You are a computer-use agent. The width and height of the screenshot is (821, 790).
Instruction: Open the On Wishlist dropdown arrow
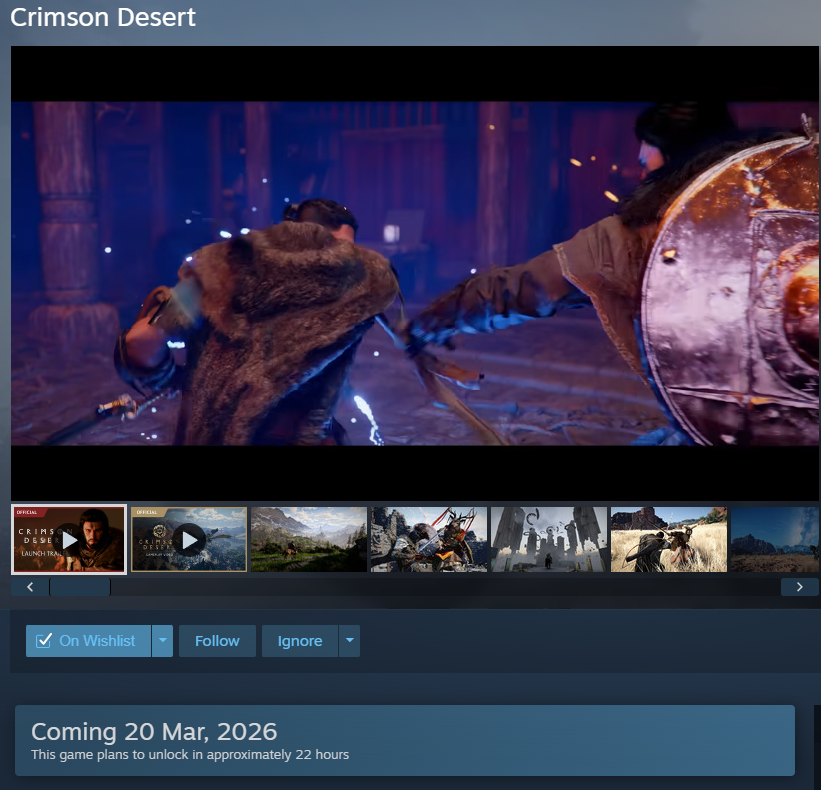[x=162, y=641]
